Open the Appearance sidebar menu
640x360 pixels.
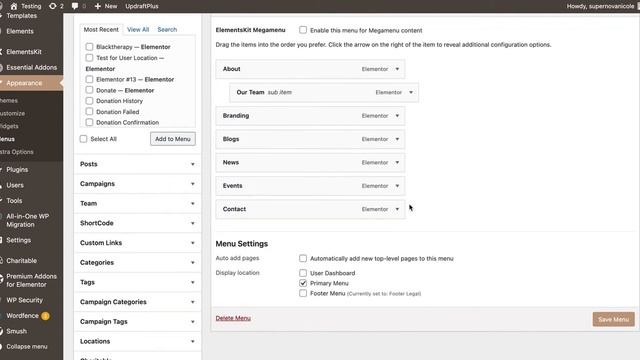[24, 83]
